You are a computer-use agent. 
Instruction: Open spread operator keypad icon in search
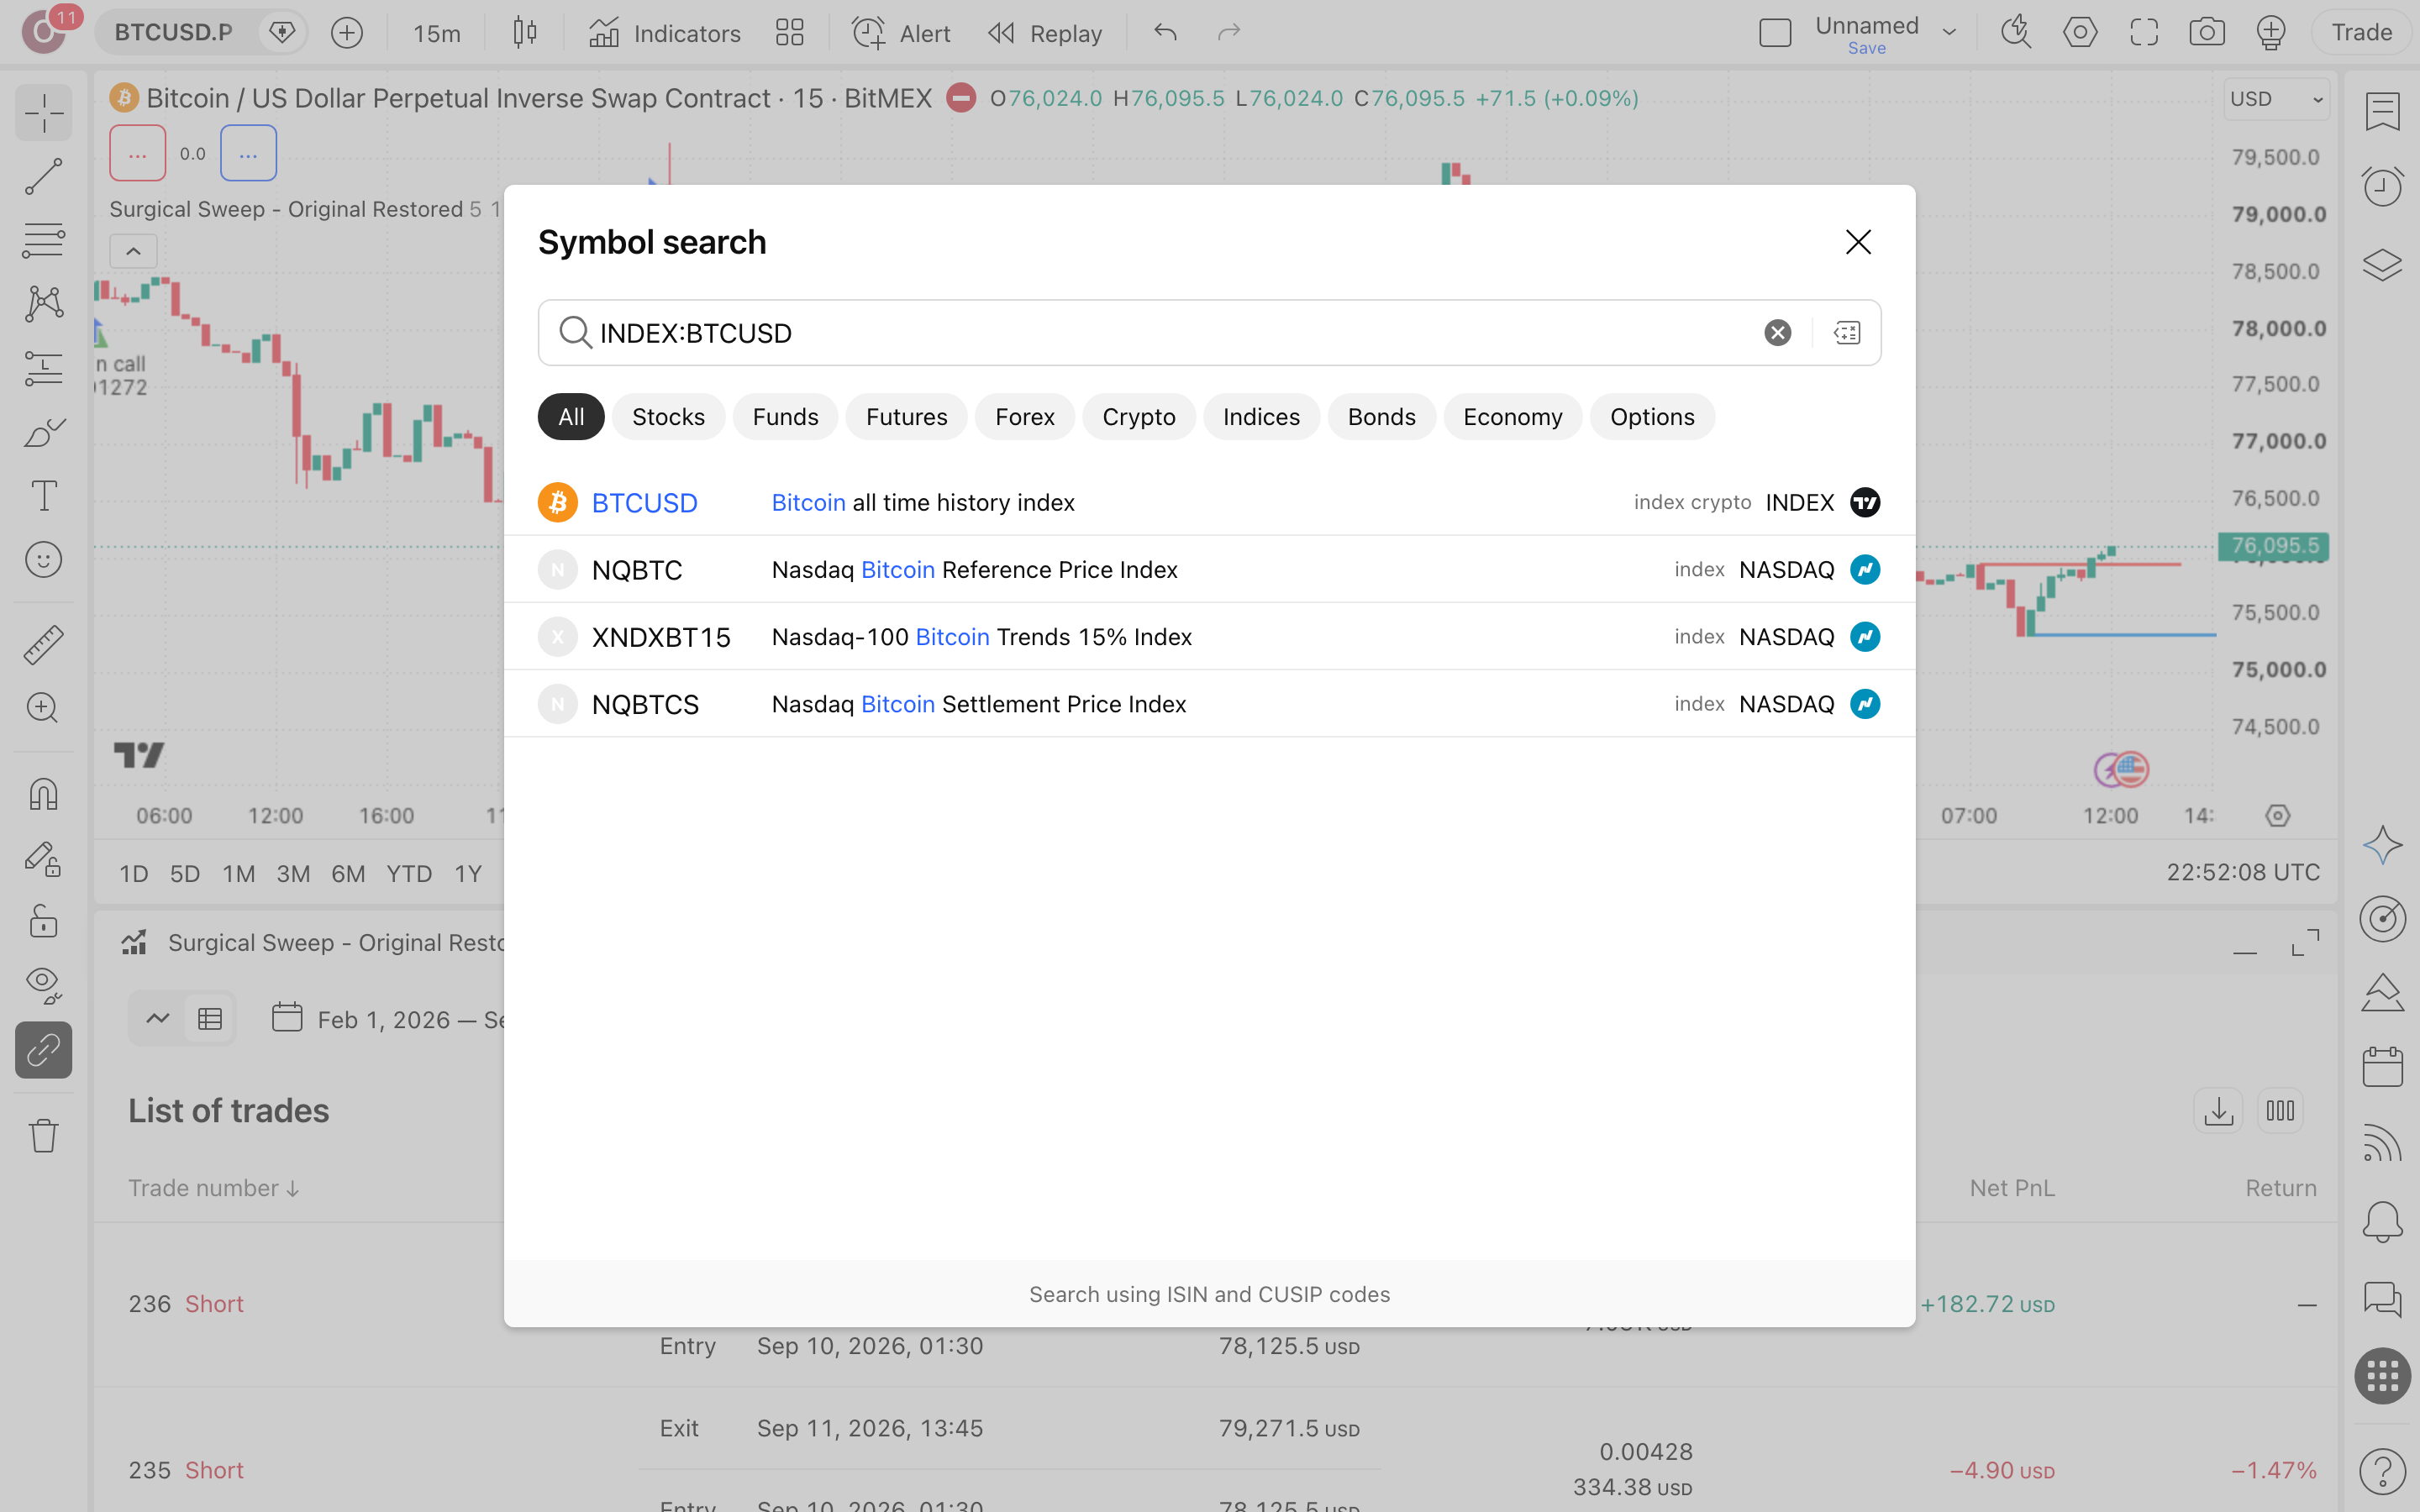(x=1847, y=333)
